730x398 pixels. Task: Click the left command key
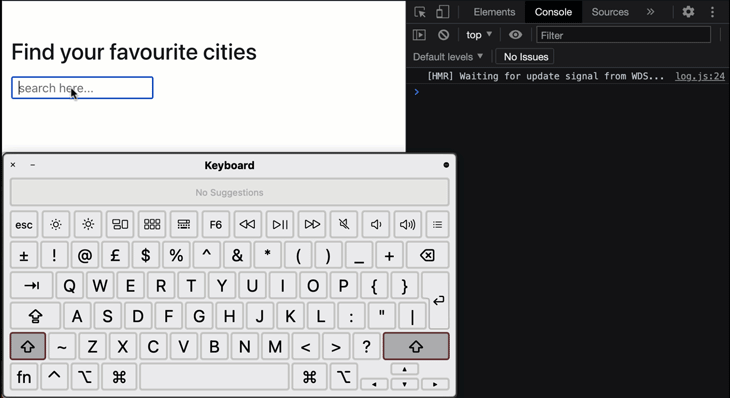tap(119, 377)
